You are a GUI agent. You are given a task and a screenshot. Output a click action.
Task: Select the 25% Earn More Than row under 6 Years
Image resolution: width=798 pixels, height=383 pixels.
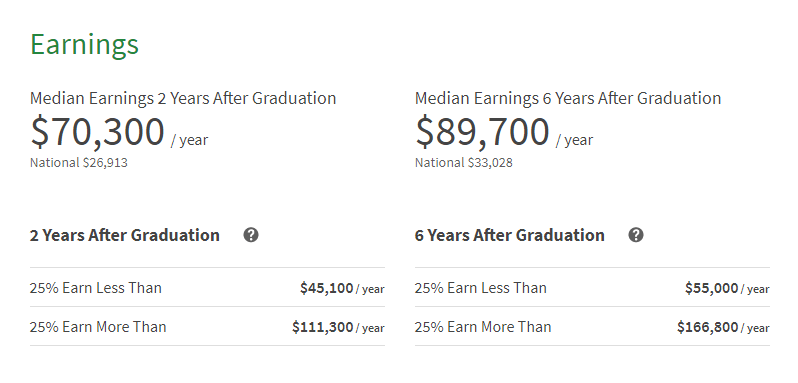coord(592,327)
